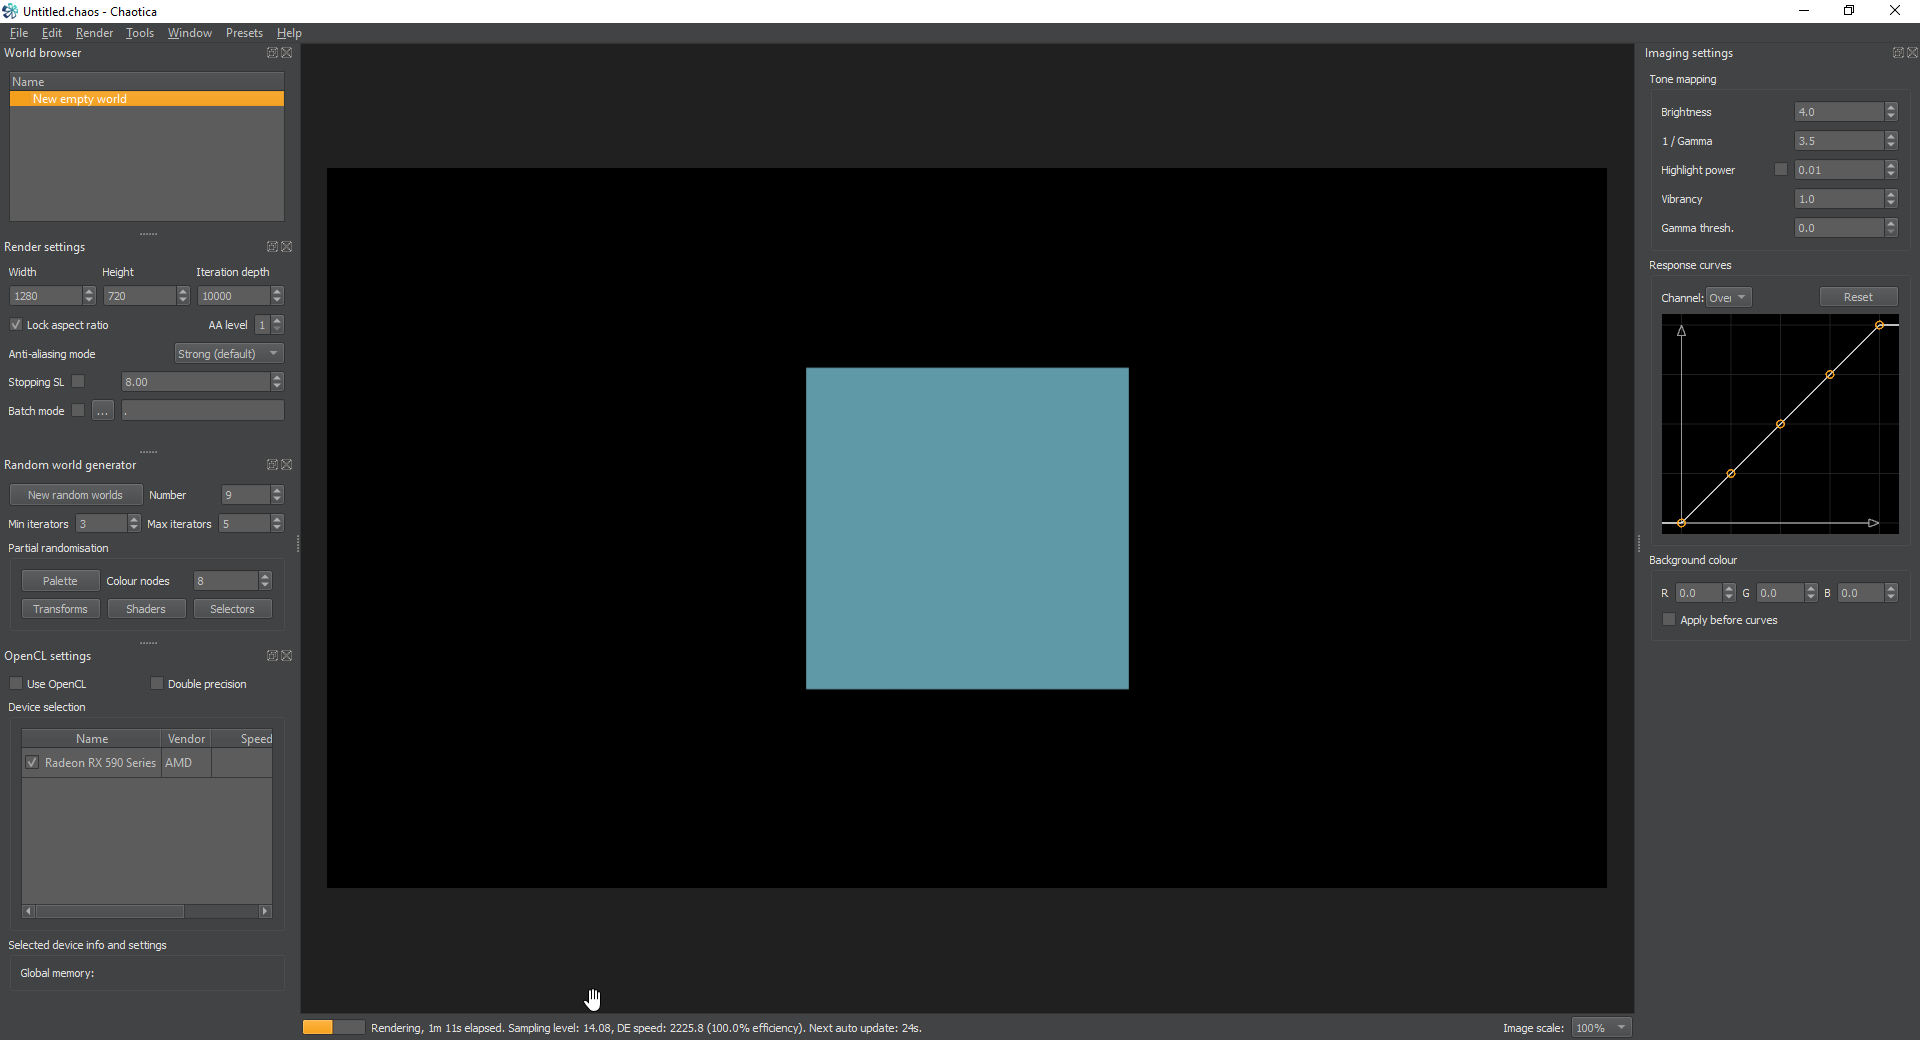Float the OpenCL settings panel
The image size is (1920, 1040).
pyautogui.click(x=272, y=656)
